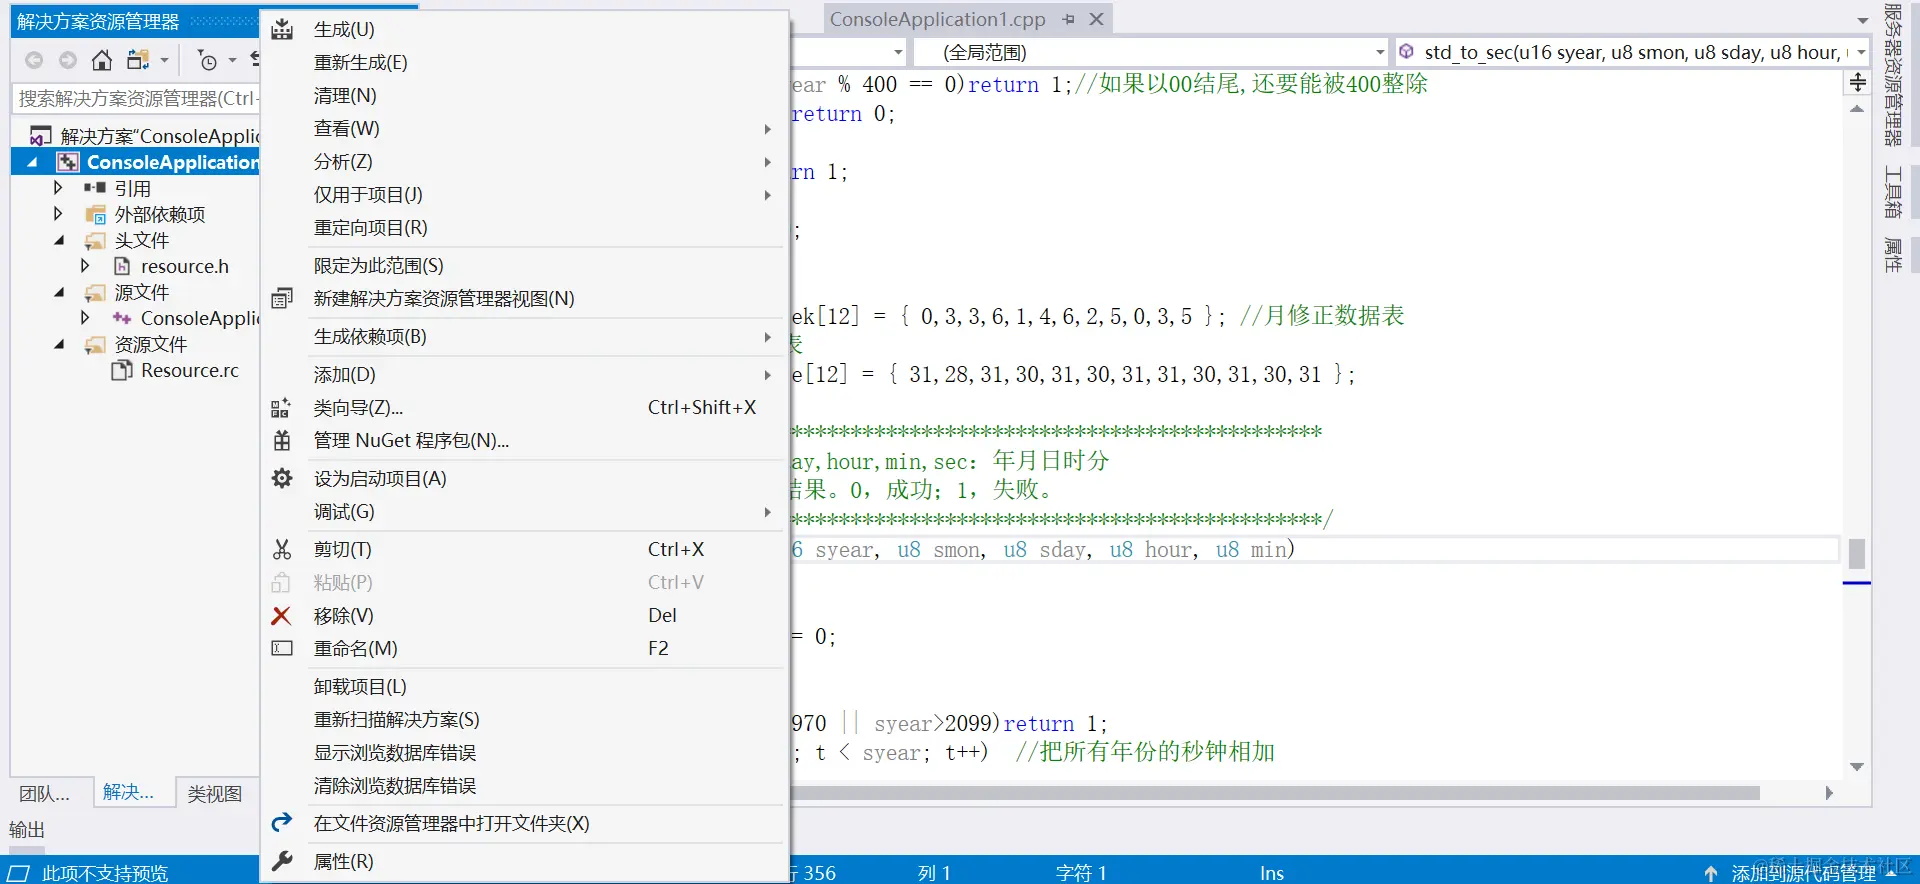1920x884 pixels.
Task: Click 添加到源代码管理 in the status bar
Action: click(1803, 873)
